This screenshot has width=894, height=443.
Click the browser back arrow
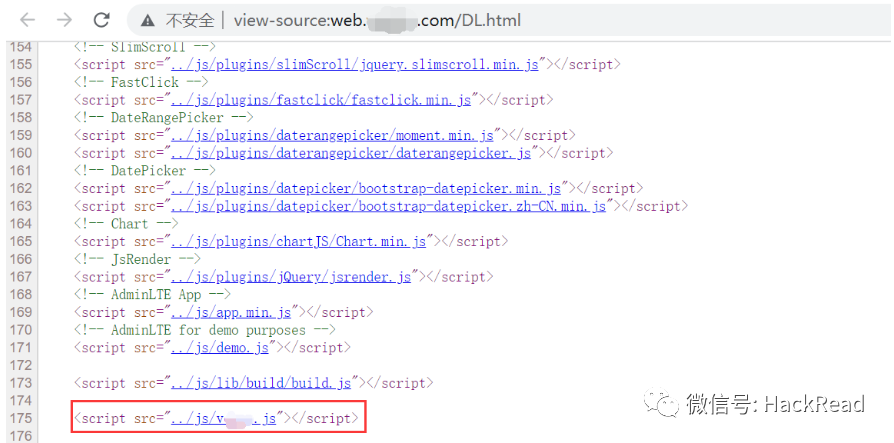27,21
